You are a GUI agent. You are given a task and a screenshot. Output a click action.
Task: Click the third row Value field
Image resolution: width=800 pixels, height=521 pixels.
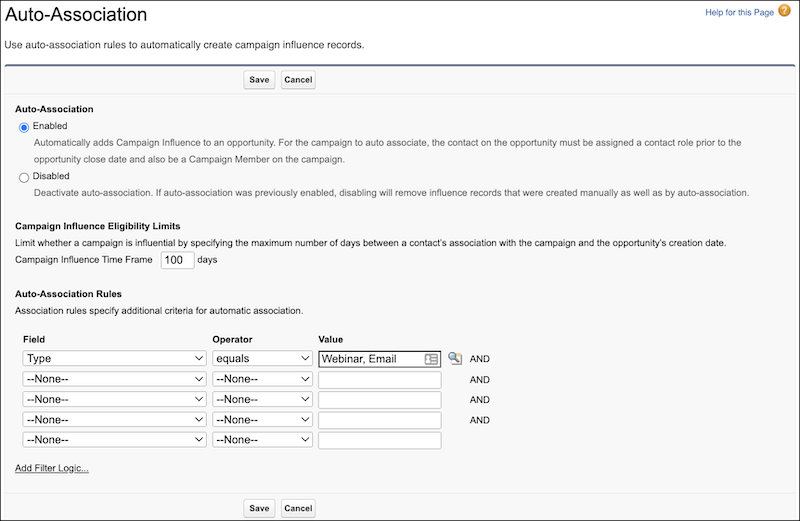(380, 400)
